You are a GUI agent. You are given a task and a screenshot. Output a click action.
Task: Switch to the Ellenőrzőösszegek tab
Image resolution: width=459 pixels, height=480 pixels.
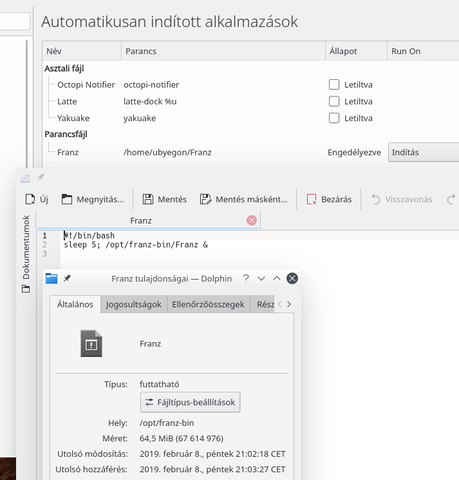tap(208, 304)
